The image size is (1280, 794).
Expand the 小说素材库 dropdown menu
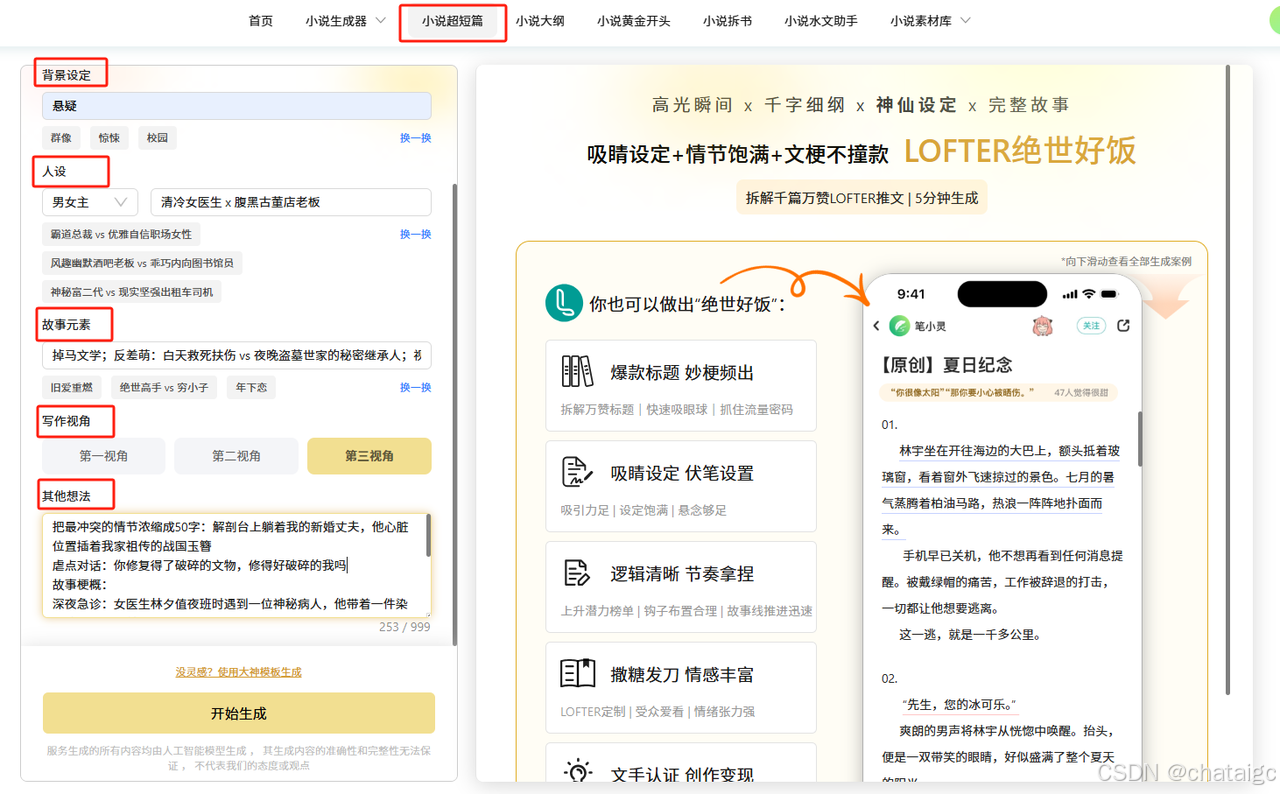tap(930, 21)
